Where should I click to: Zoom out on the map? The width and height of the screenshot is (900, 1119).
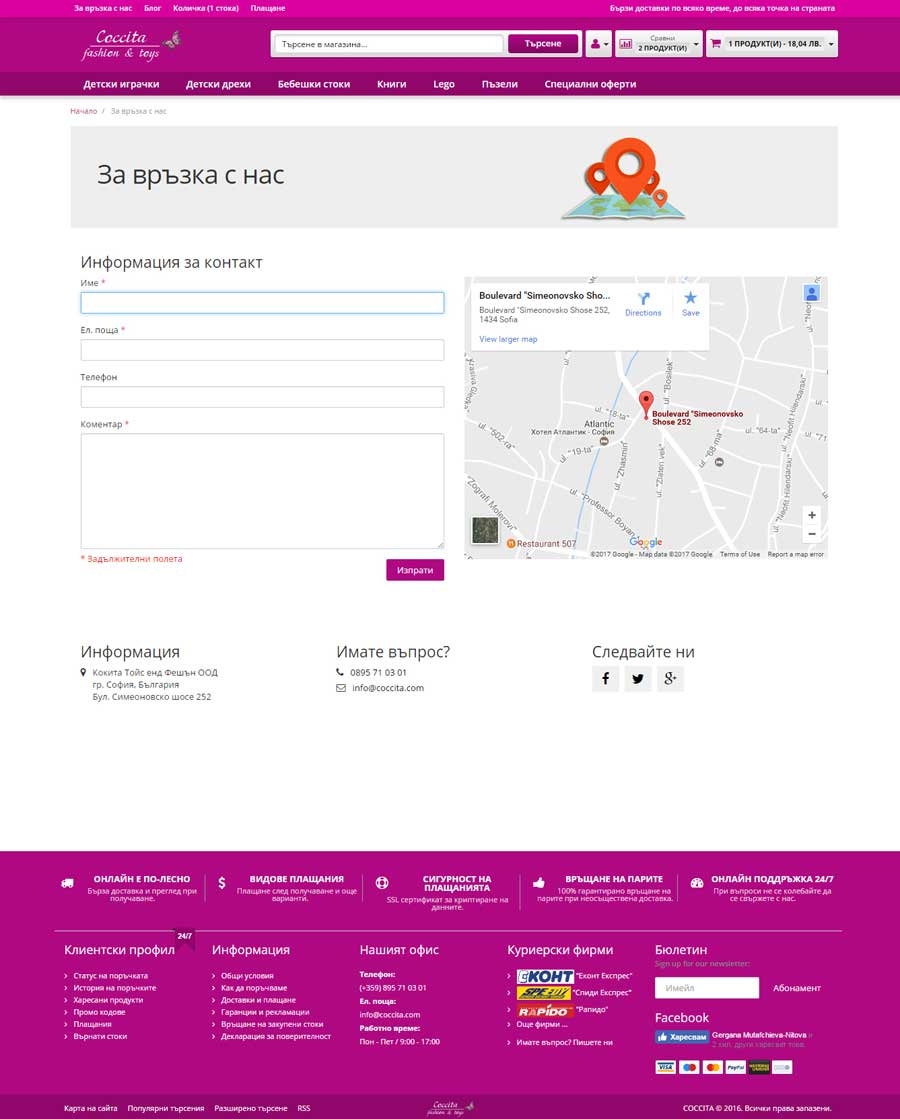coord(811,534)
